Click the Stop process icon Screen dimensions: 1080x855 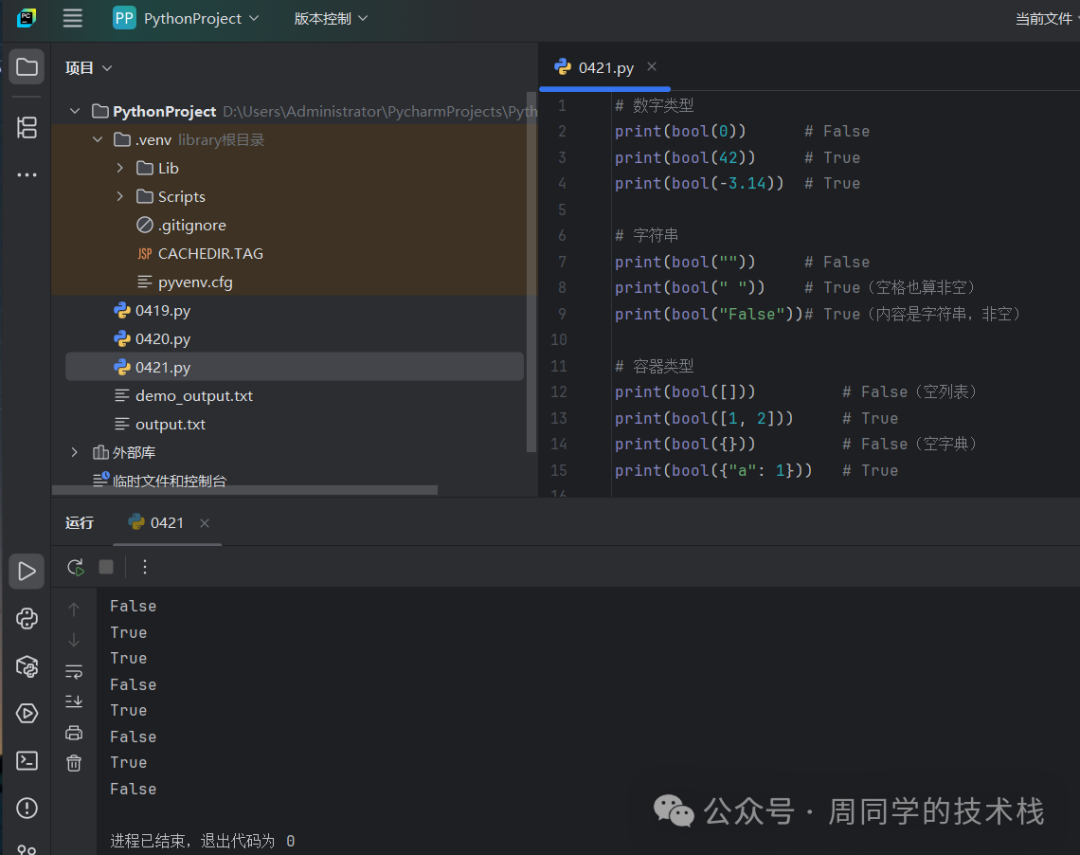[x=106, y=567]
